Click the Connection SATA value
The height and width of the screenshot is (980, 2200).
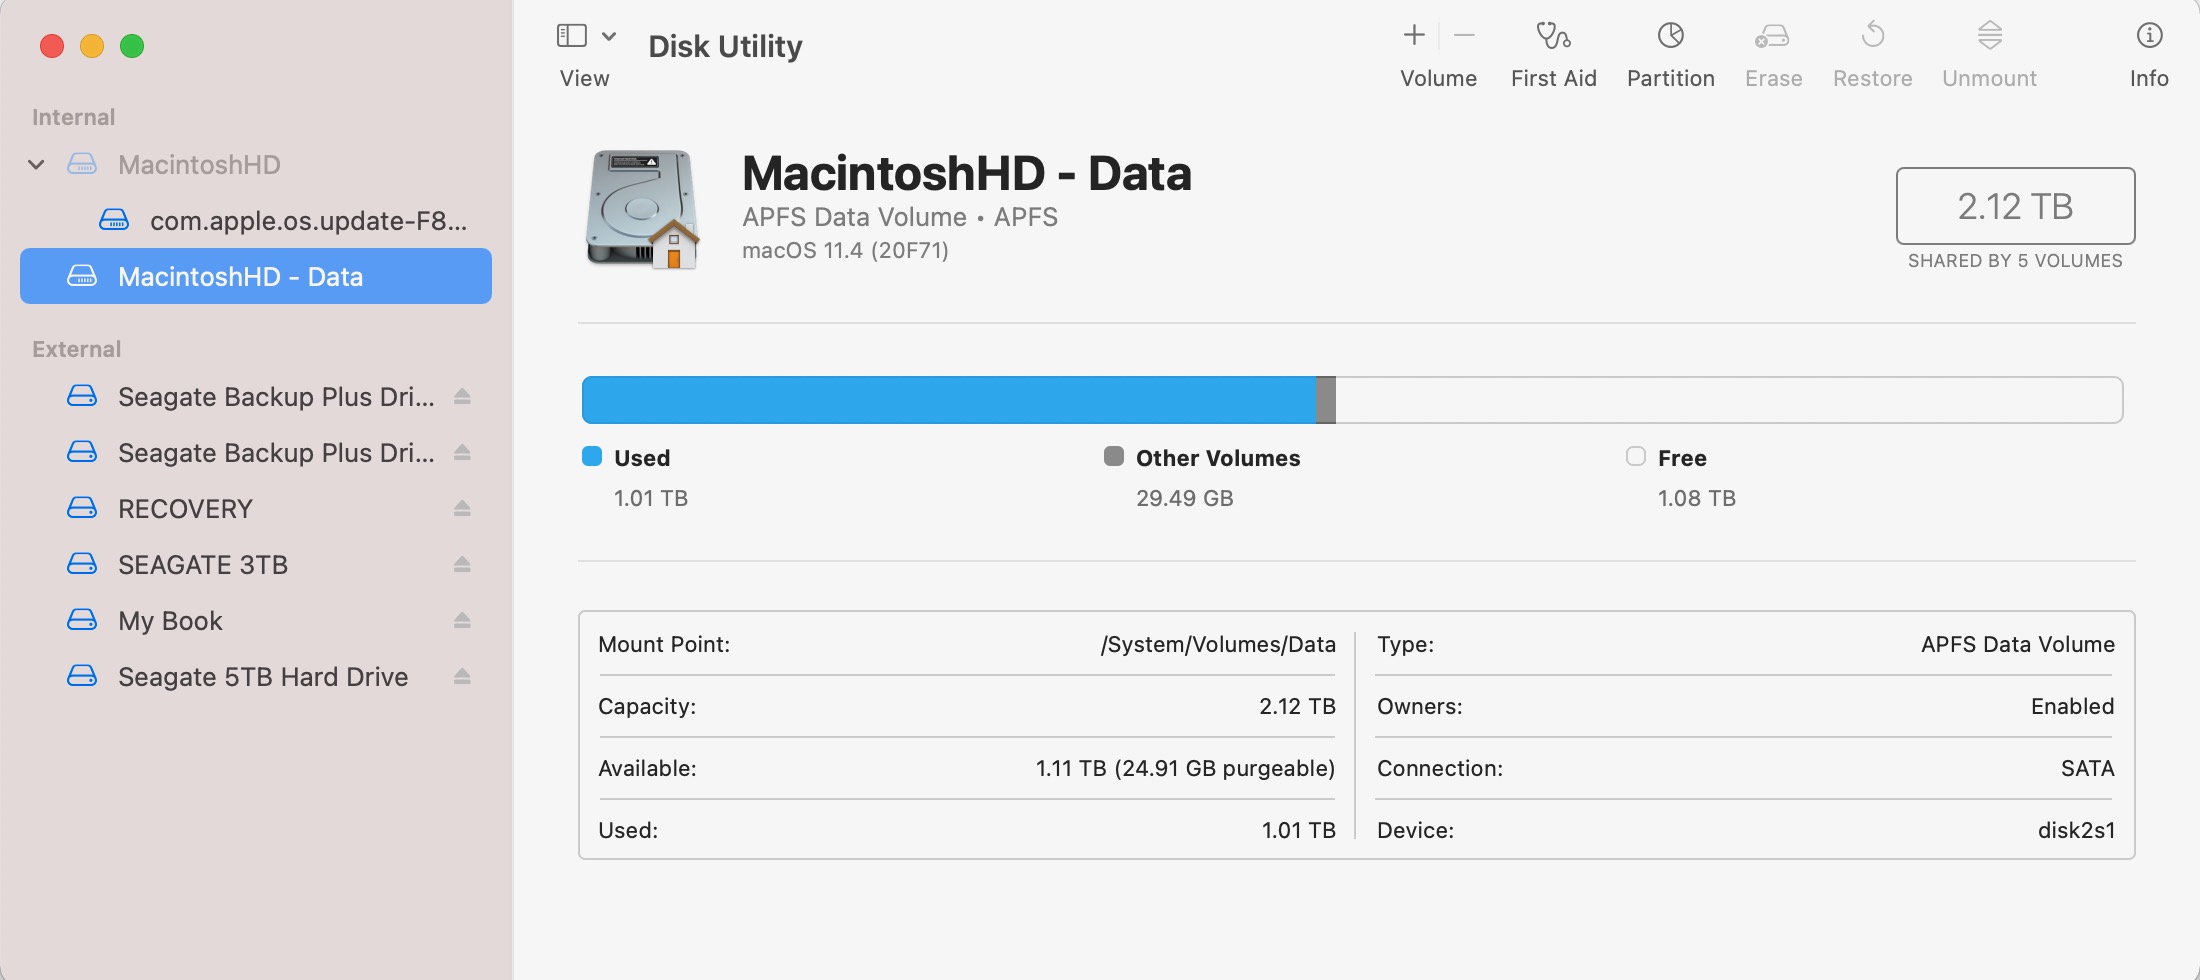(2087, 768)
